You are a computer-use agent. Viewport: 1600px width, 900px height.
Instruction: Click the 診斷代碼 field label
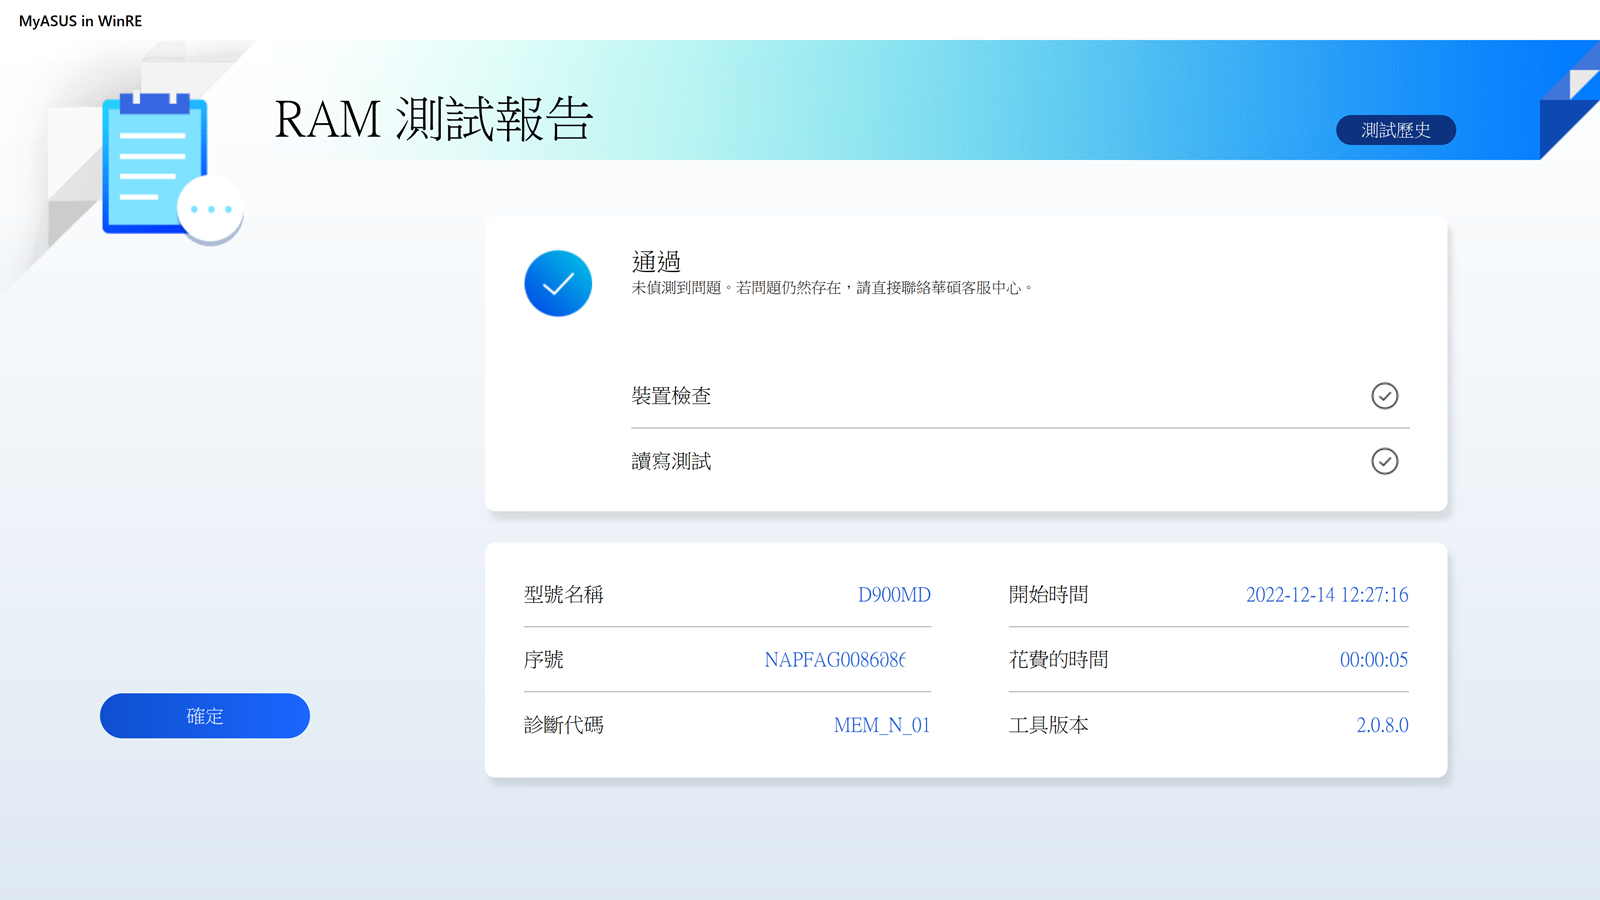tap(563, 725)
